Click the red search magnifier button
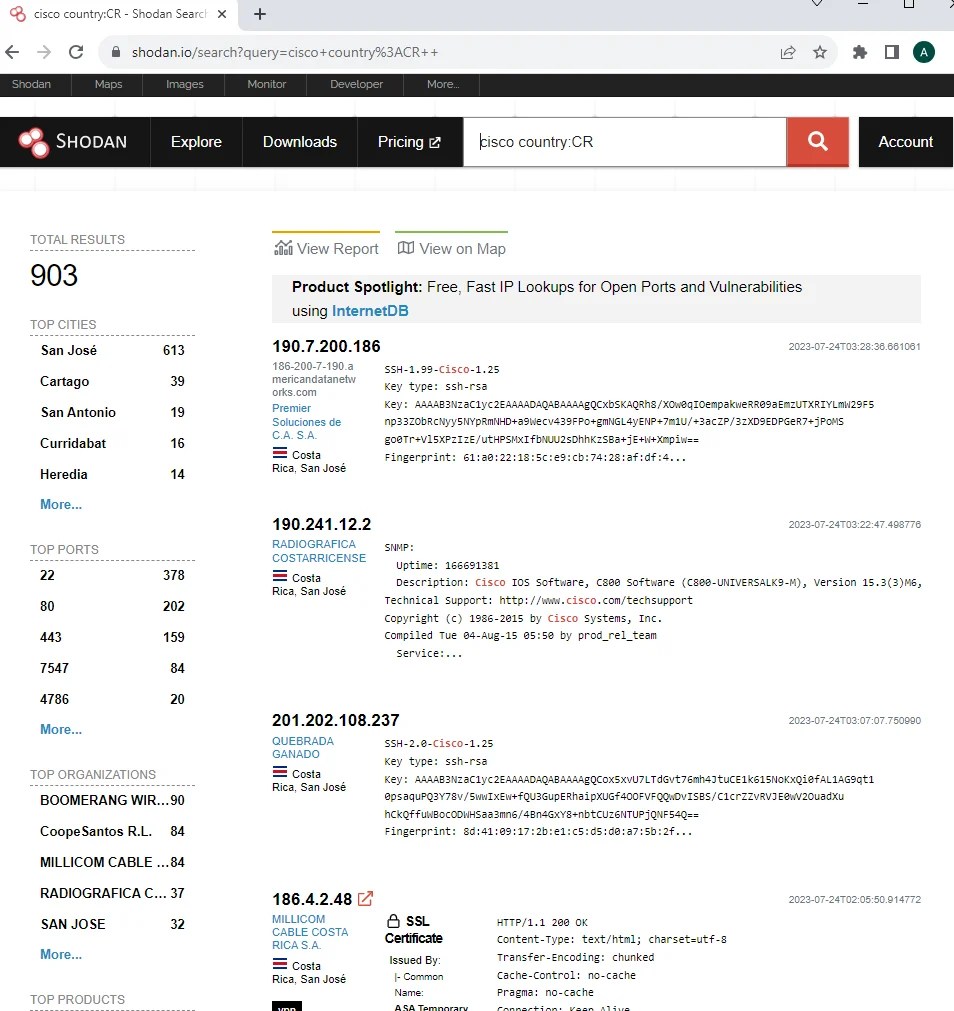The image size is (954, 1011). [x=817, y=142]
